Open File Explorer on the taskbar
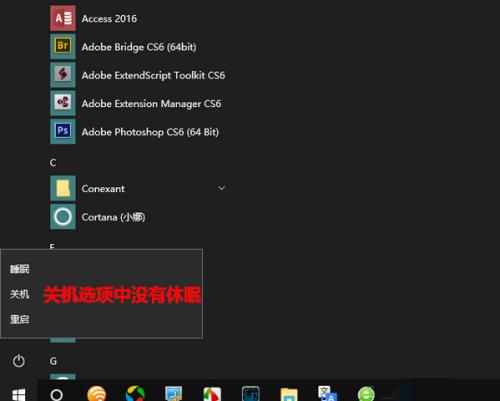This screenshot has height=401, width=500. (289, 395)
